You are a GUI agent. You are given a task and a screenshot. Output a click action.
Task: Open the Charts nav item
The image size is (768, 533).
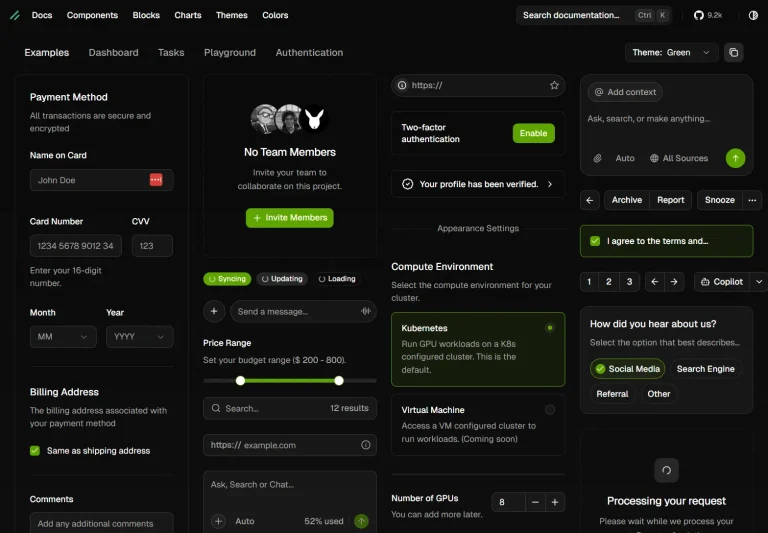point(188,15)
